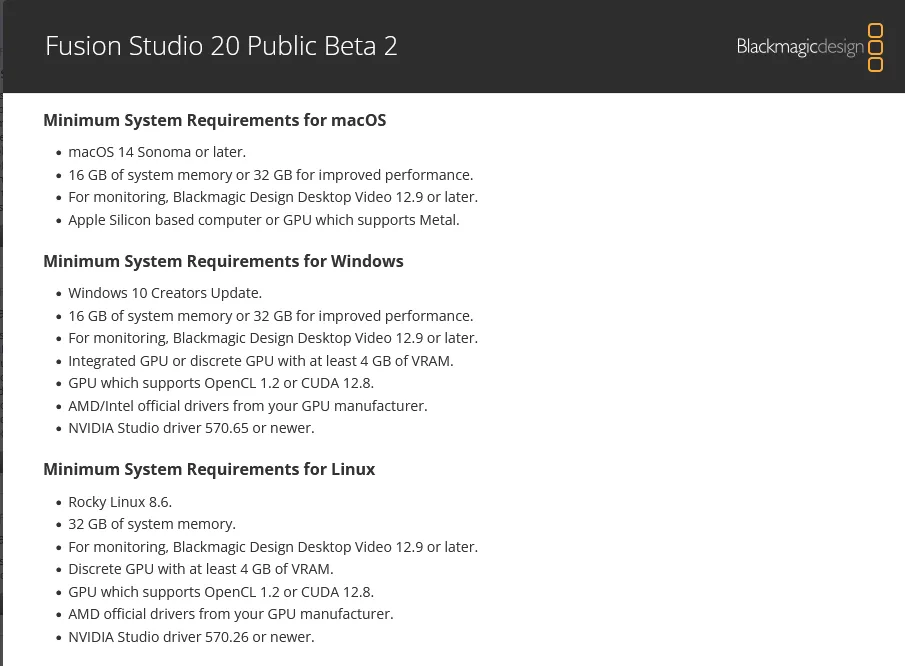Click the Integrated GPU or discrete GPU line
Image resolution: width=905 pixels, height=666 pixels.
click(x=261, y=361)
